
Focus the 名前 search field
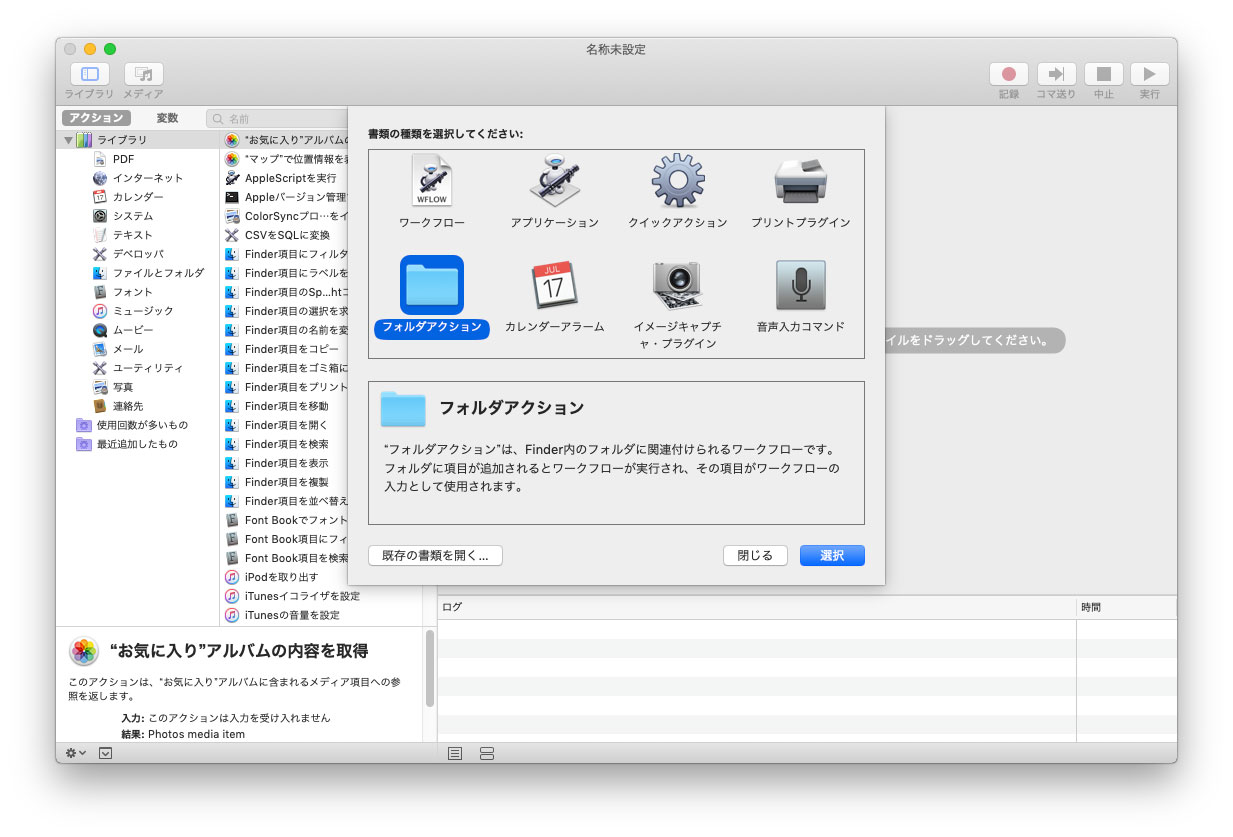pos(278,118)
